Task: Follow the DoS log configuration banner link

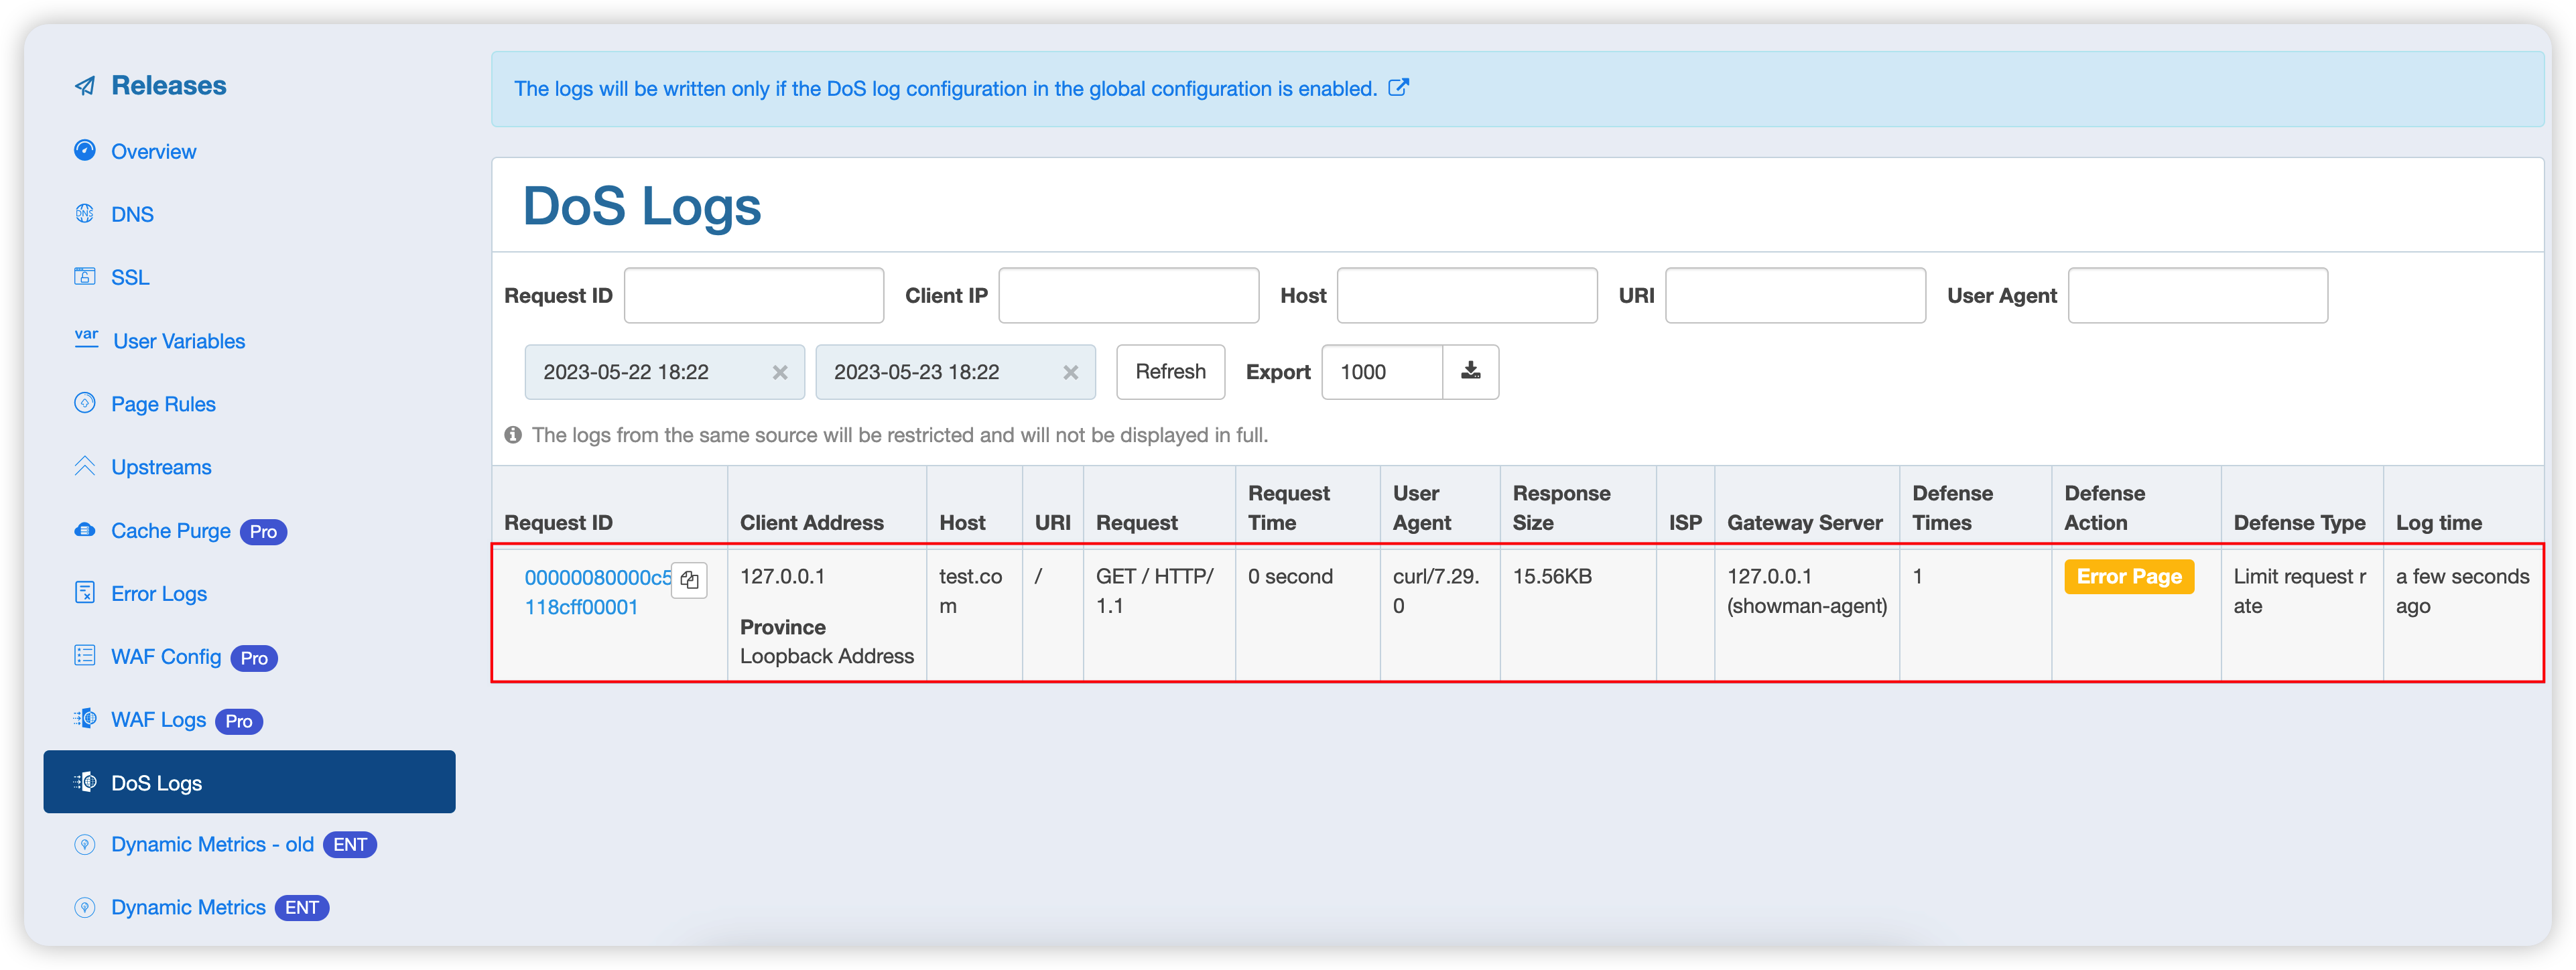Action: pyautogui.click(x=945, y=89)
